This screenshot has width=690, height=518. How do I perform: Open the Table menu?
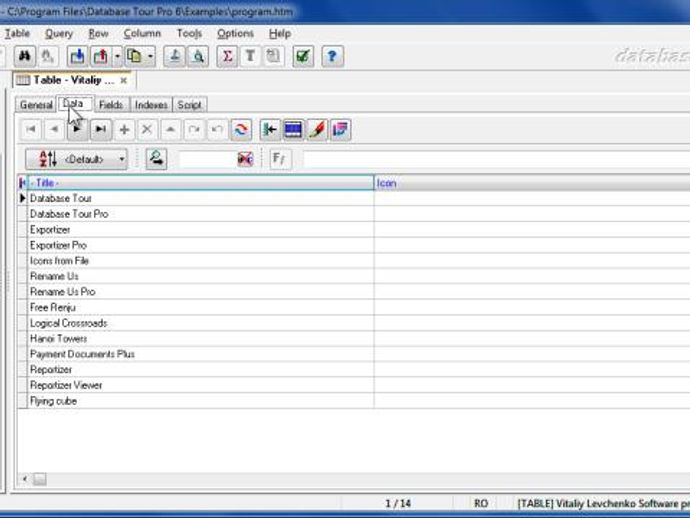(x=17, y=33)
